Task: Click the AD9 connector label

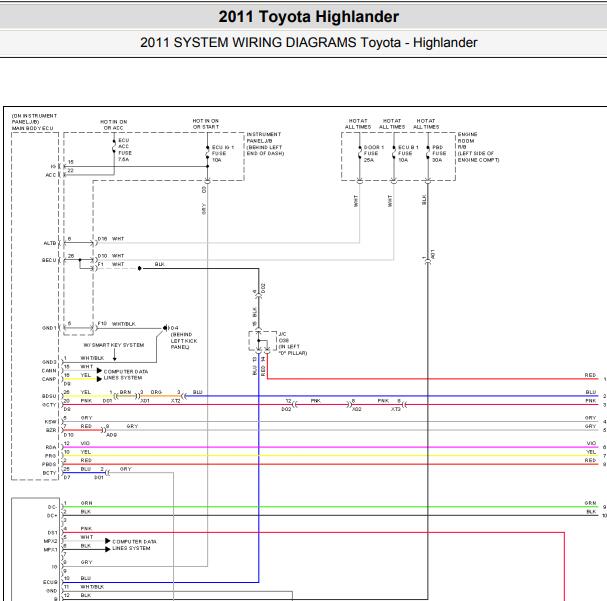Action: tap(111, 435)
